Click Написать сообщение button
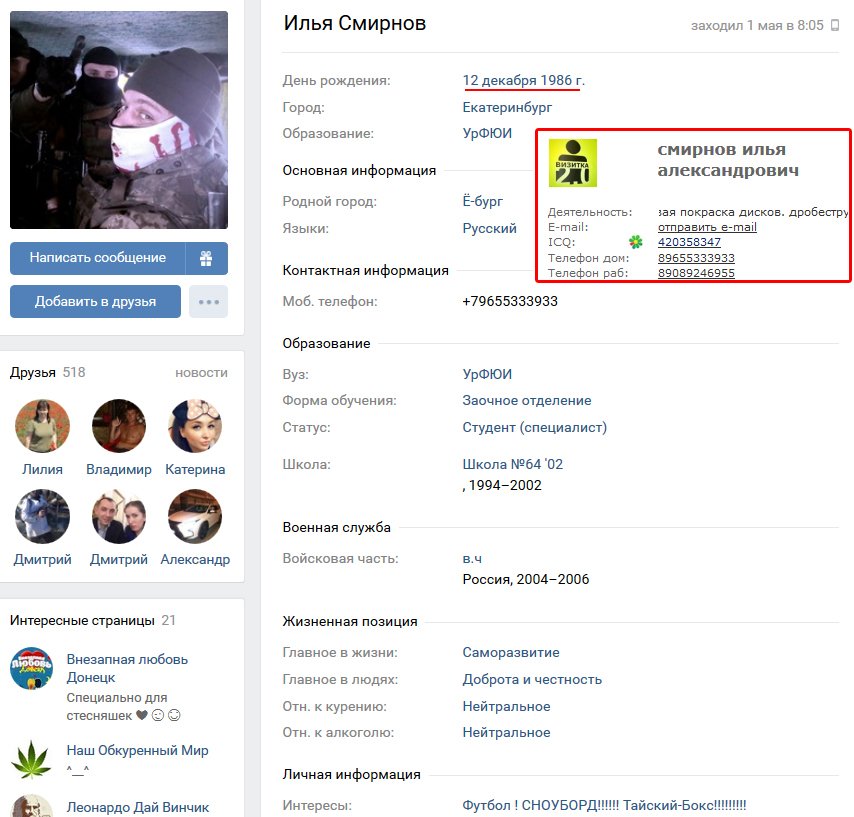Screen dimensions: 854x817 pyautogui.click(x=97, y=258)
